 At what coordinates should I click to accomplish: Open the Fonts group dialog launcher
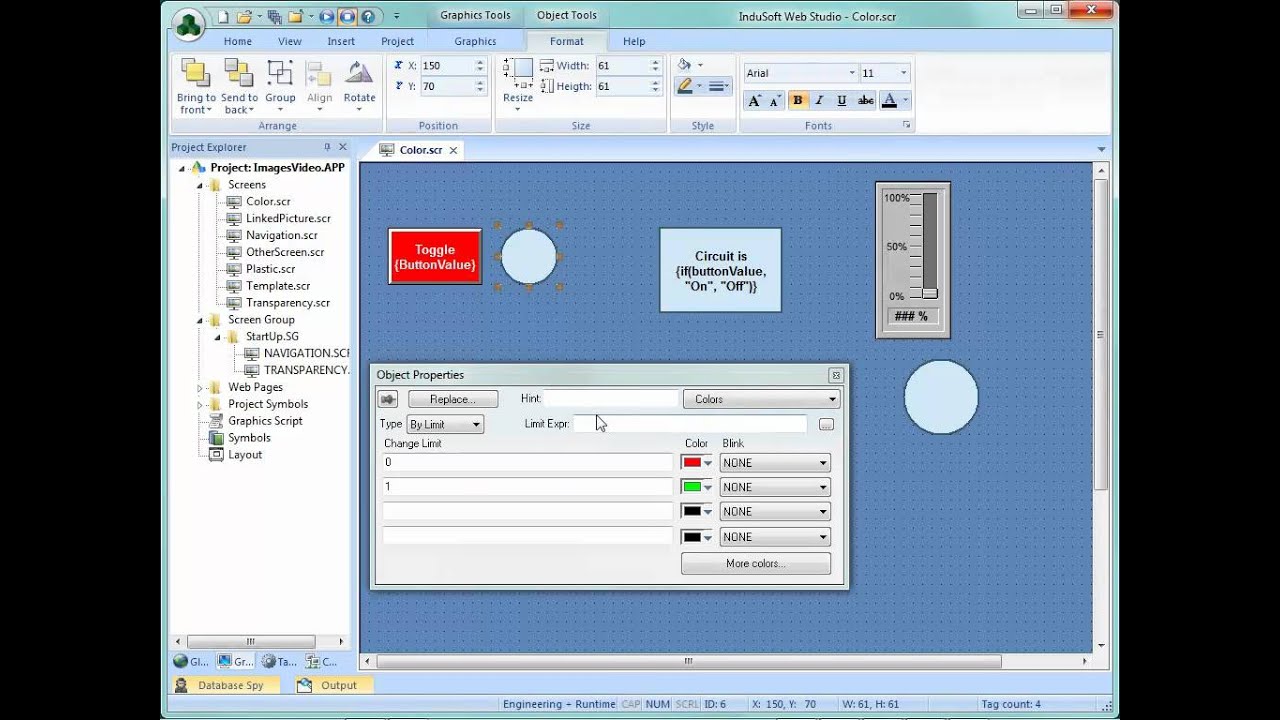click(x=907, y=125)
